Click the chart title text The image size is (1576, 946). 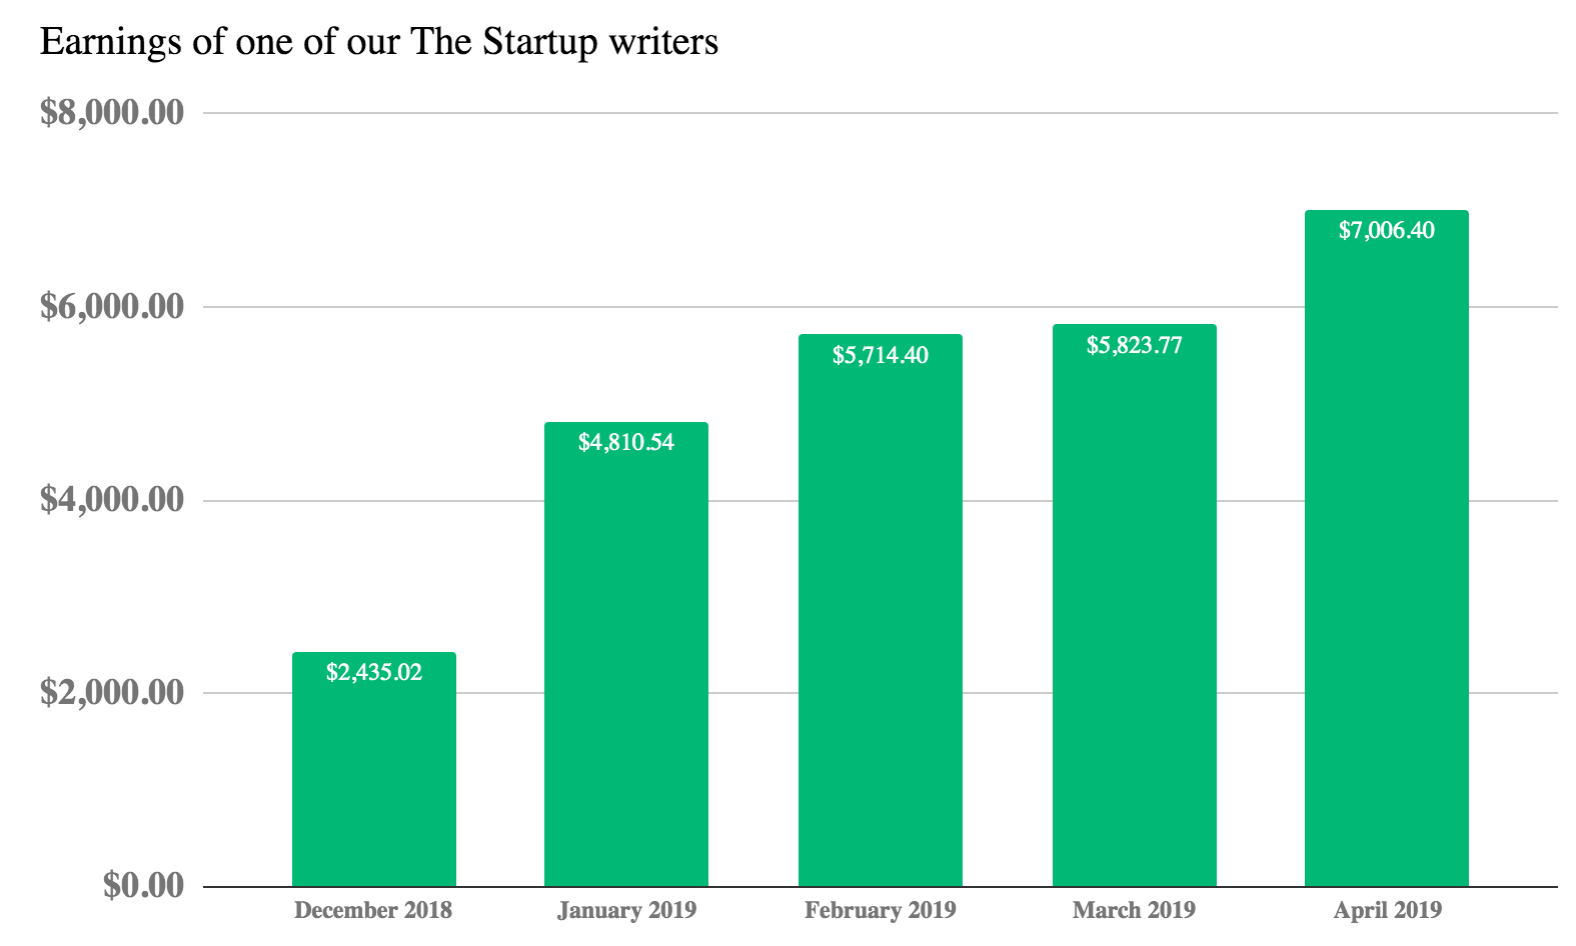click(x=379, y=42)
